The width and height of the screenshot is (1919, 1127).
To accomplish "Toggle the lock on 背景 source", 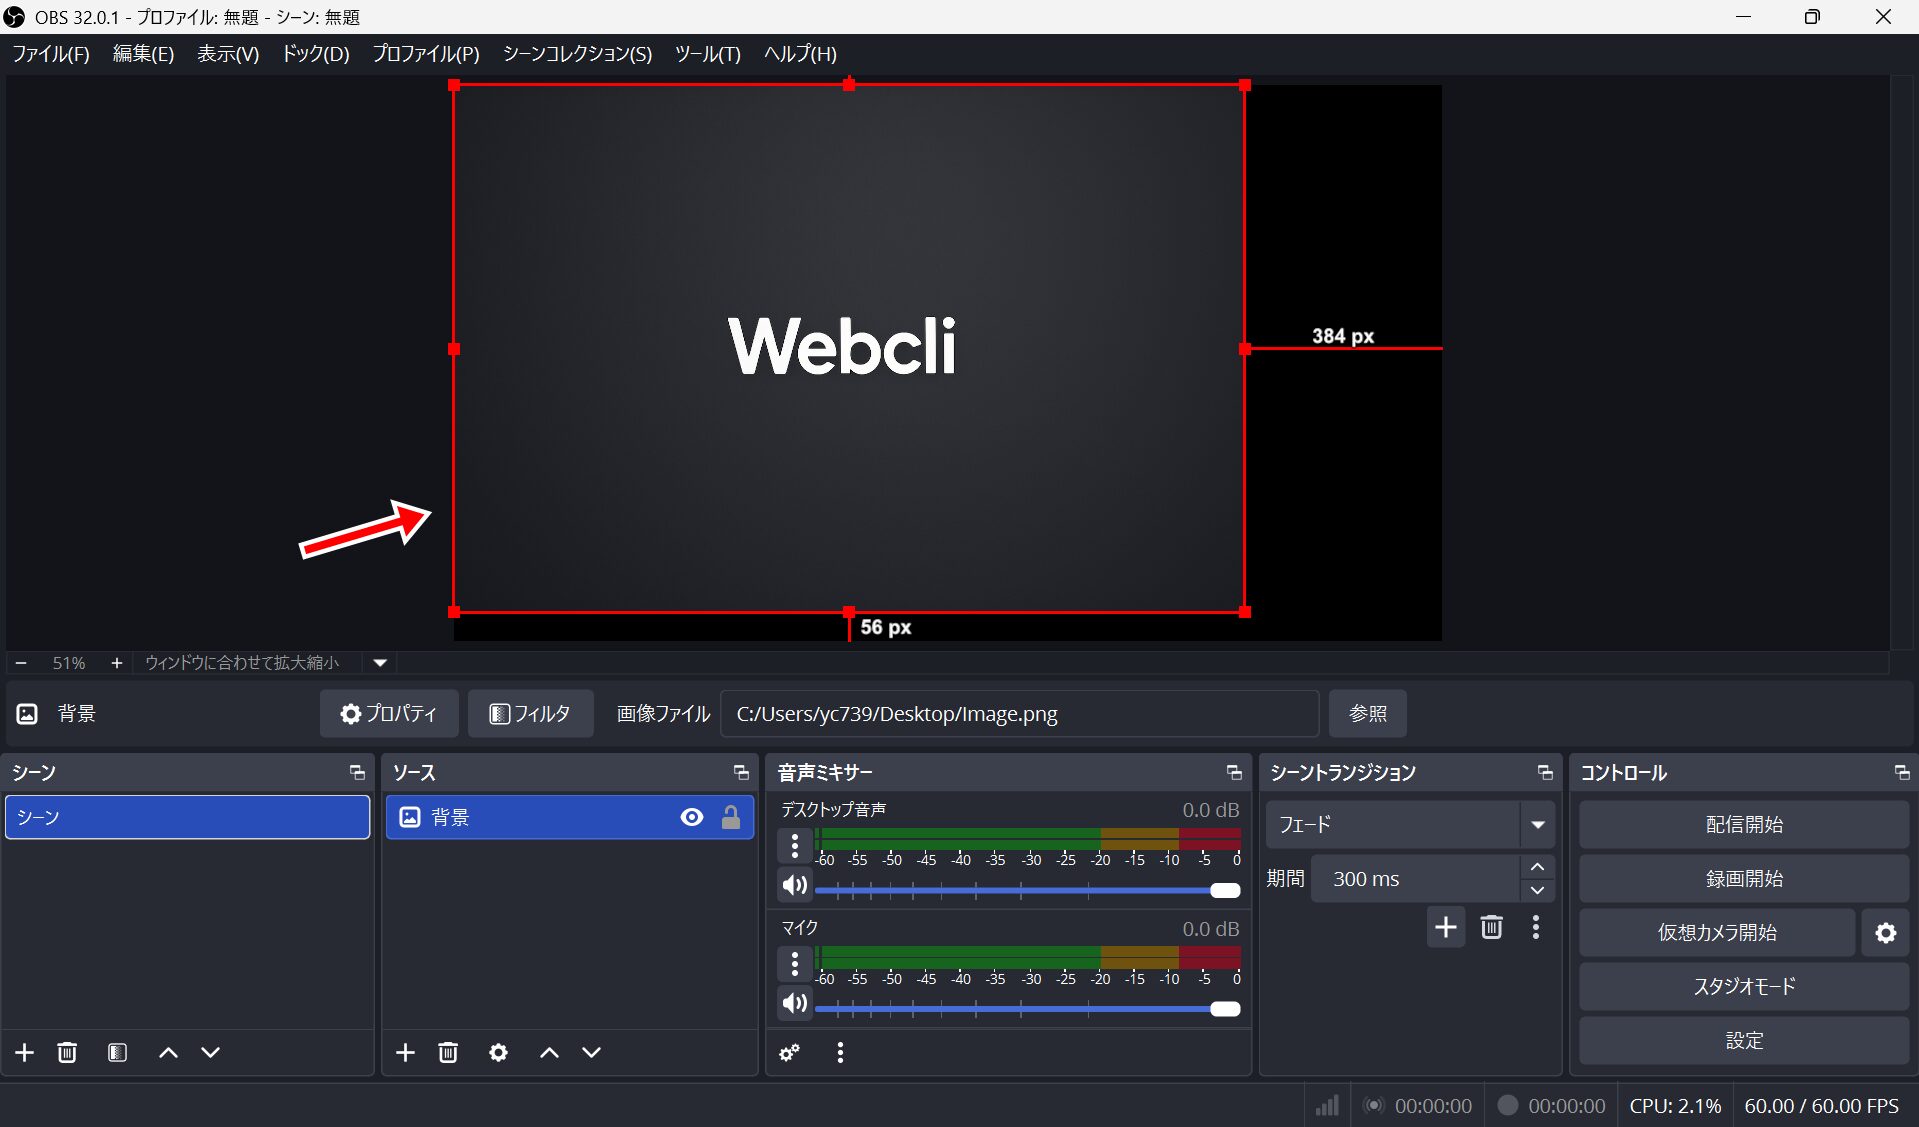I will coord(731,817).
